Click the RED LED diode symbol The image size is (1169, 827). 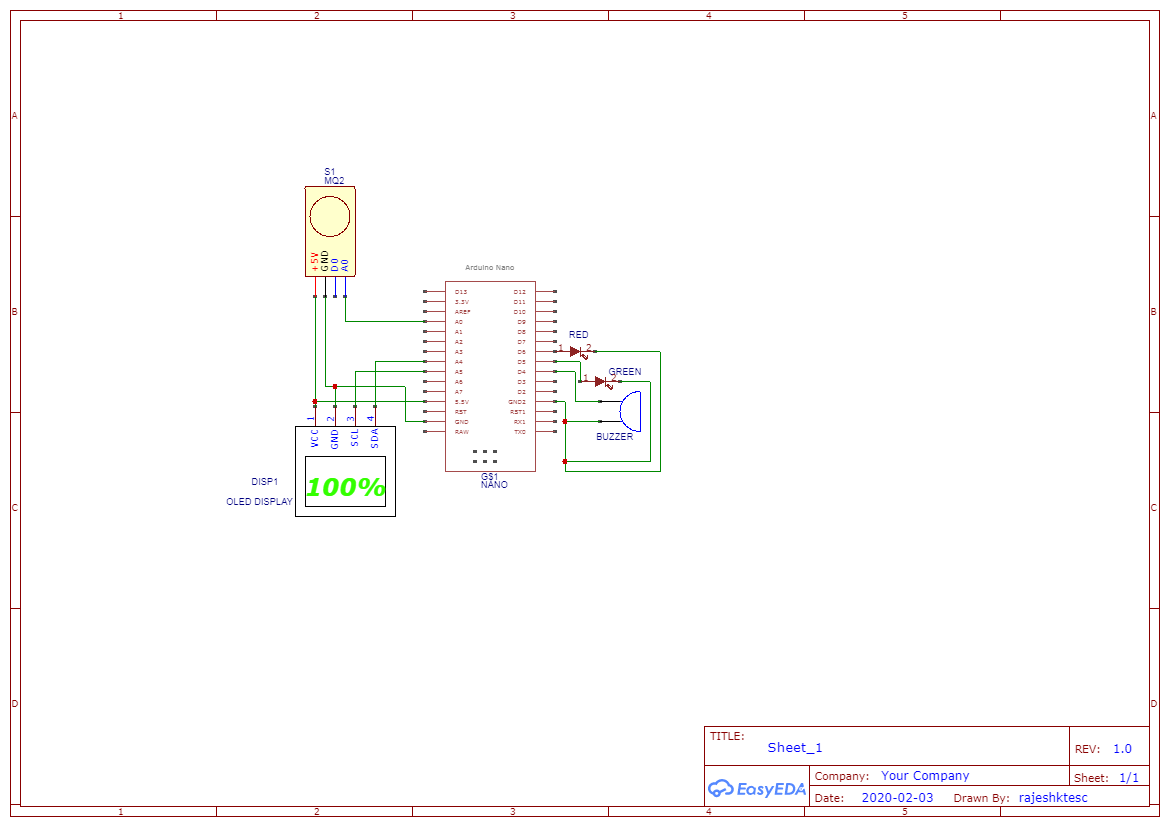click(x=576, y=351)
